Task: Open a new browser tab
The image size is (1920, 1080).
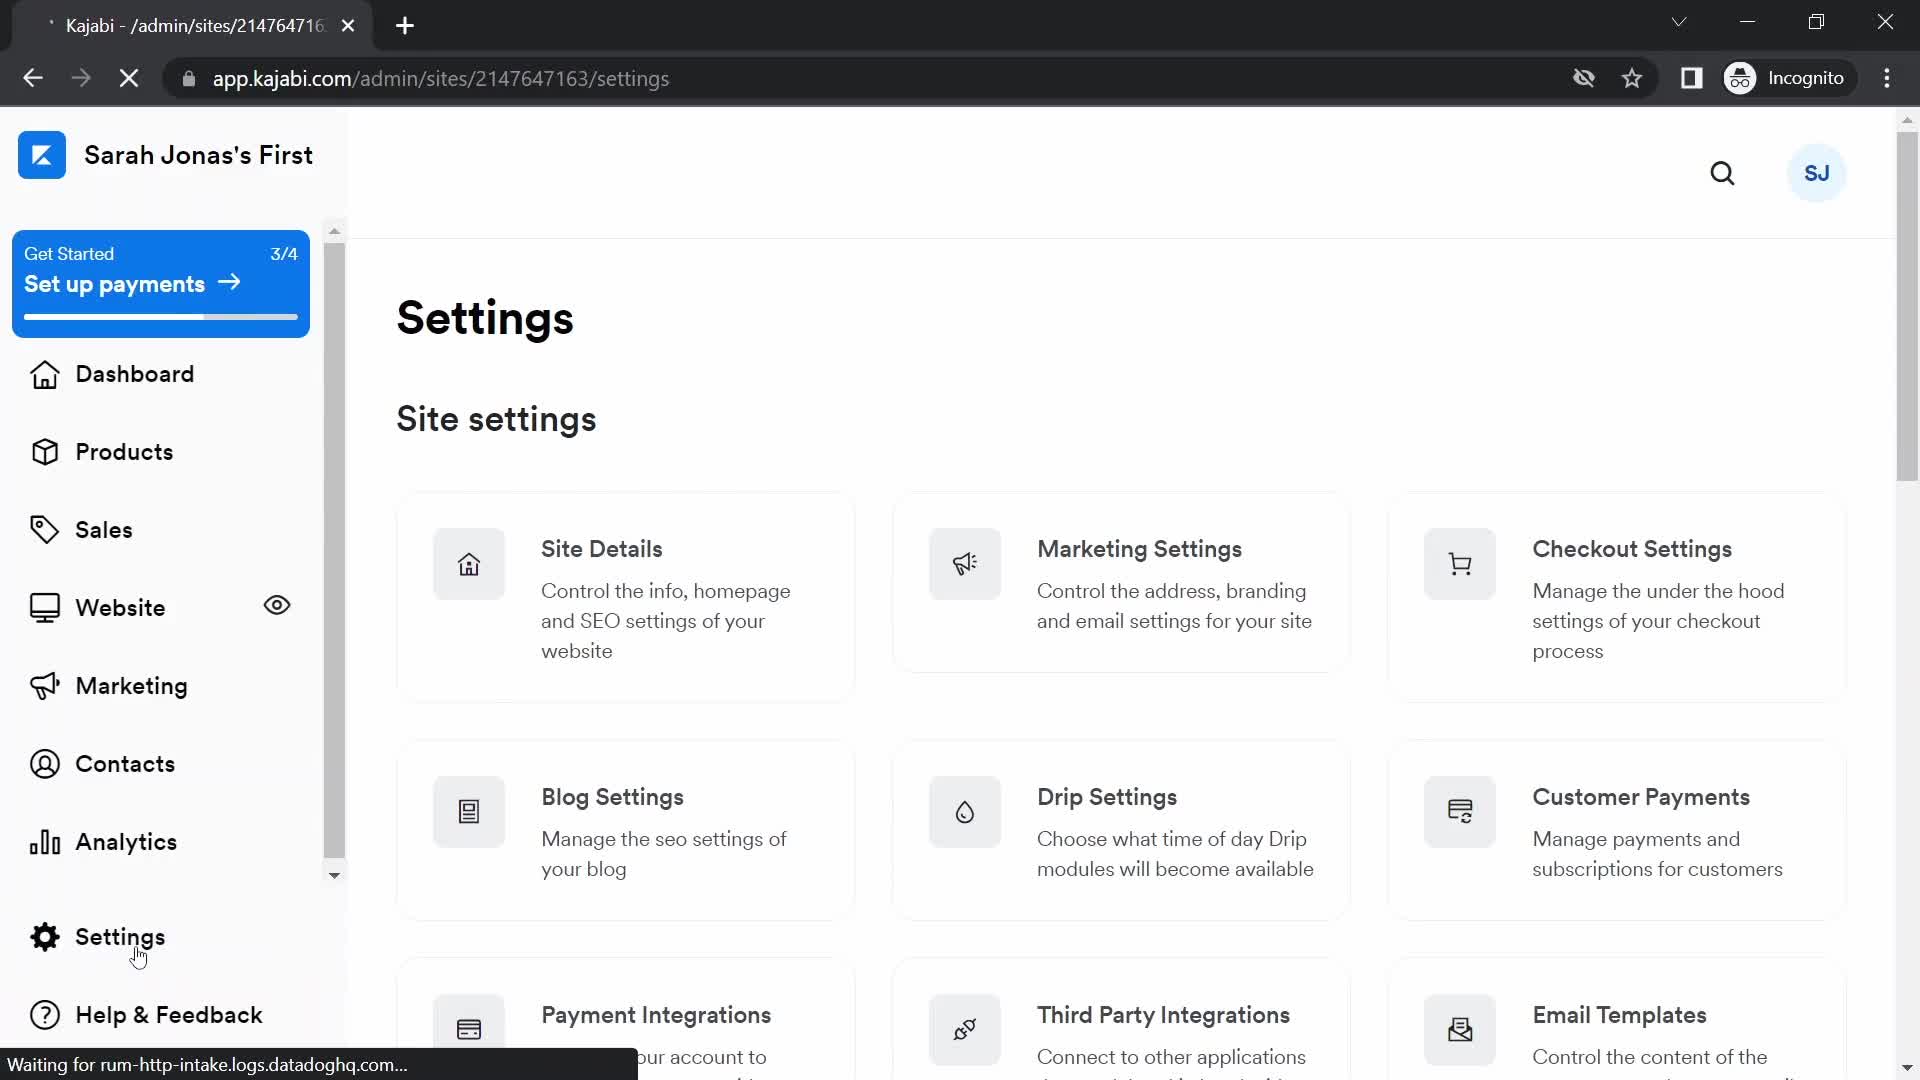Action: pos(405,26)
